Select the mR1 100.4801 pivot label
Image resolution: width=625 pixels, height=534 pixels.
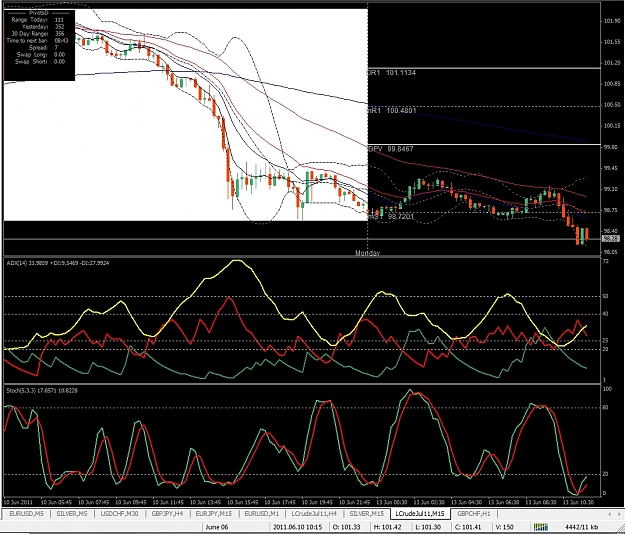pyautogui.click(x=391, y=110)
